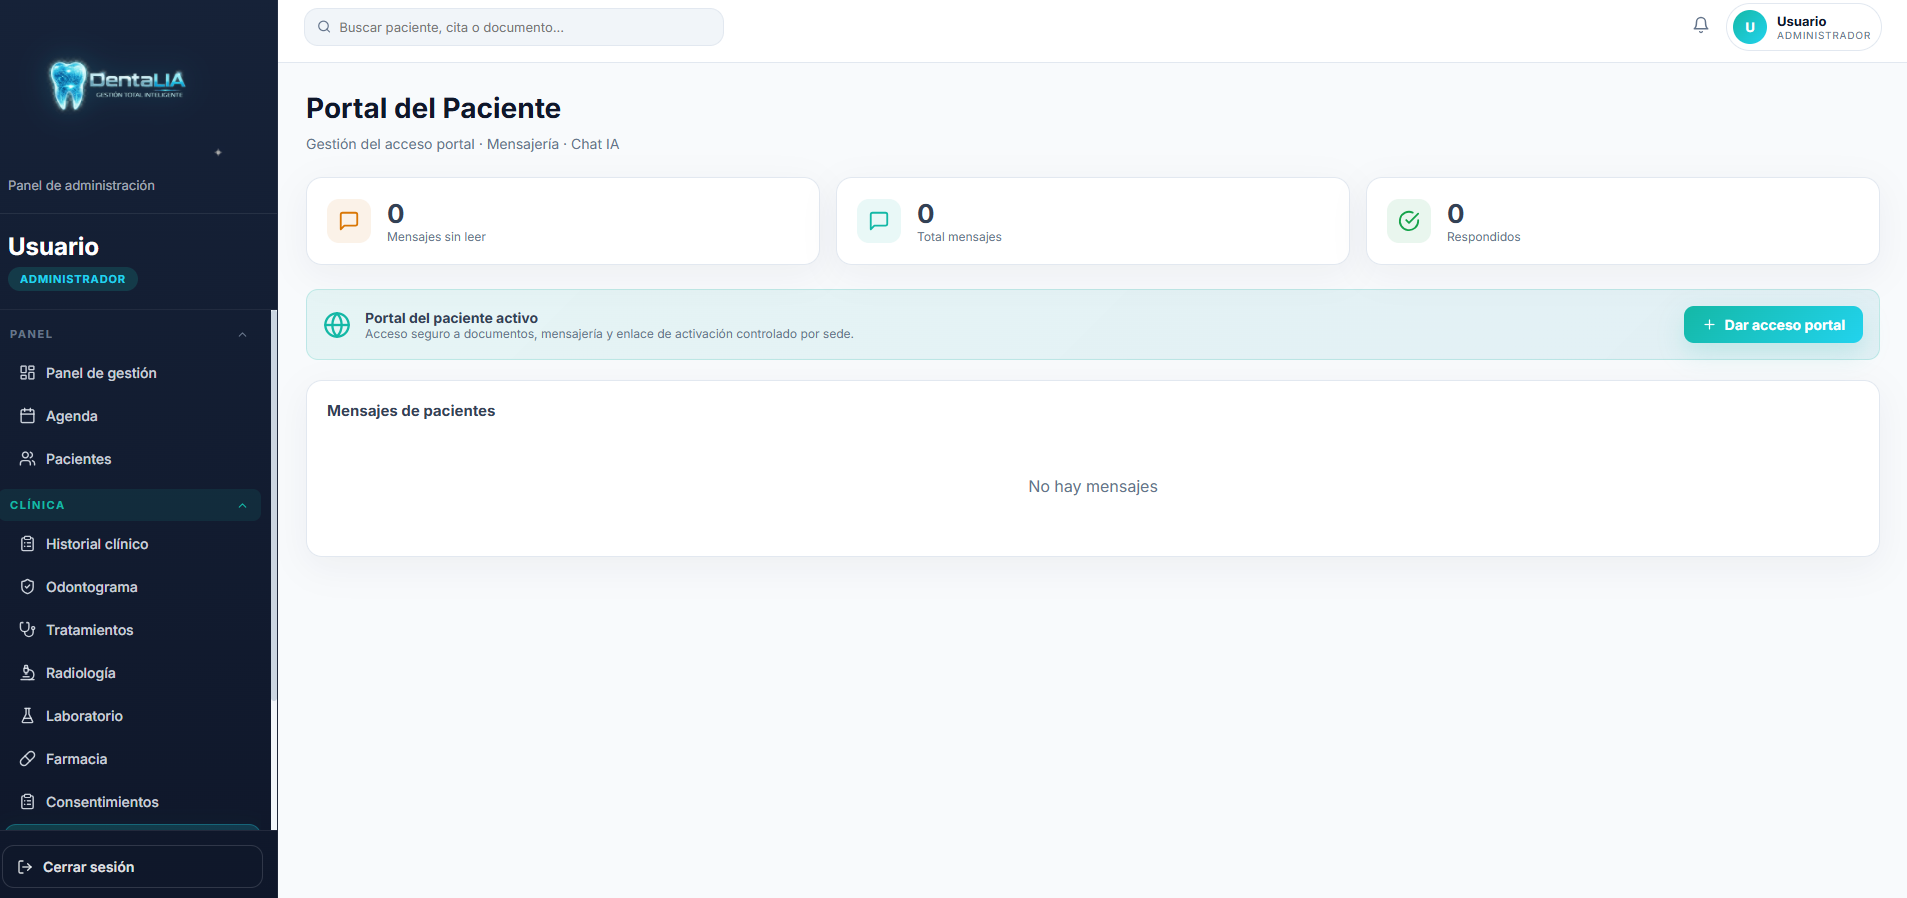This screenshot has width=1907, height=898.
Task: Collapse the CLÍNICA sidebar section
Action: pos(242,505)
